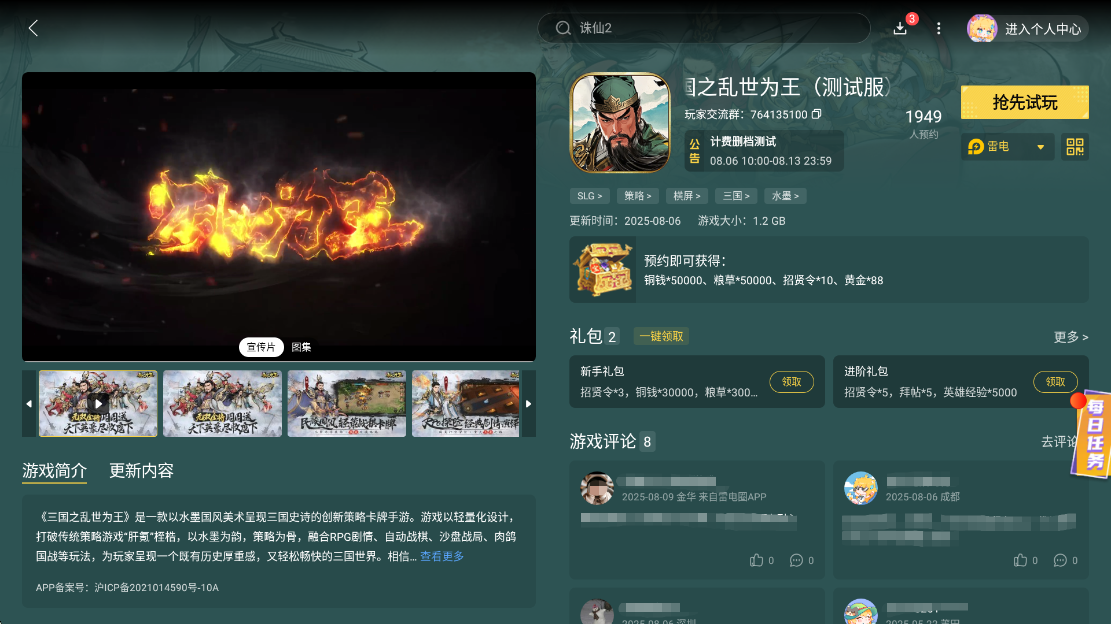Open 更多 gift packs

click(1071, 337)
